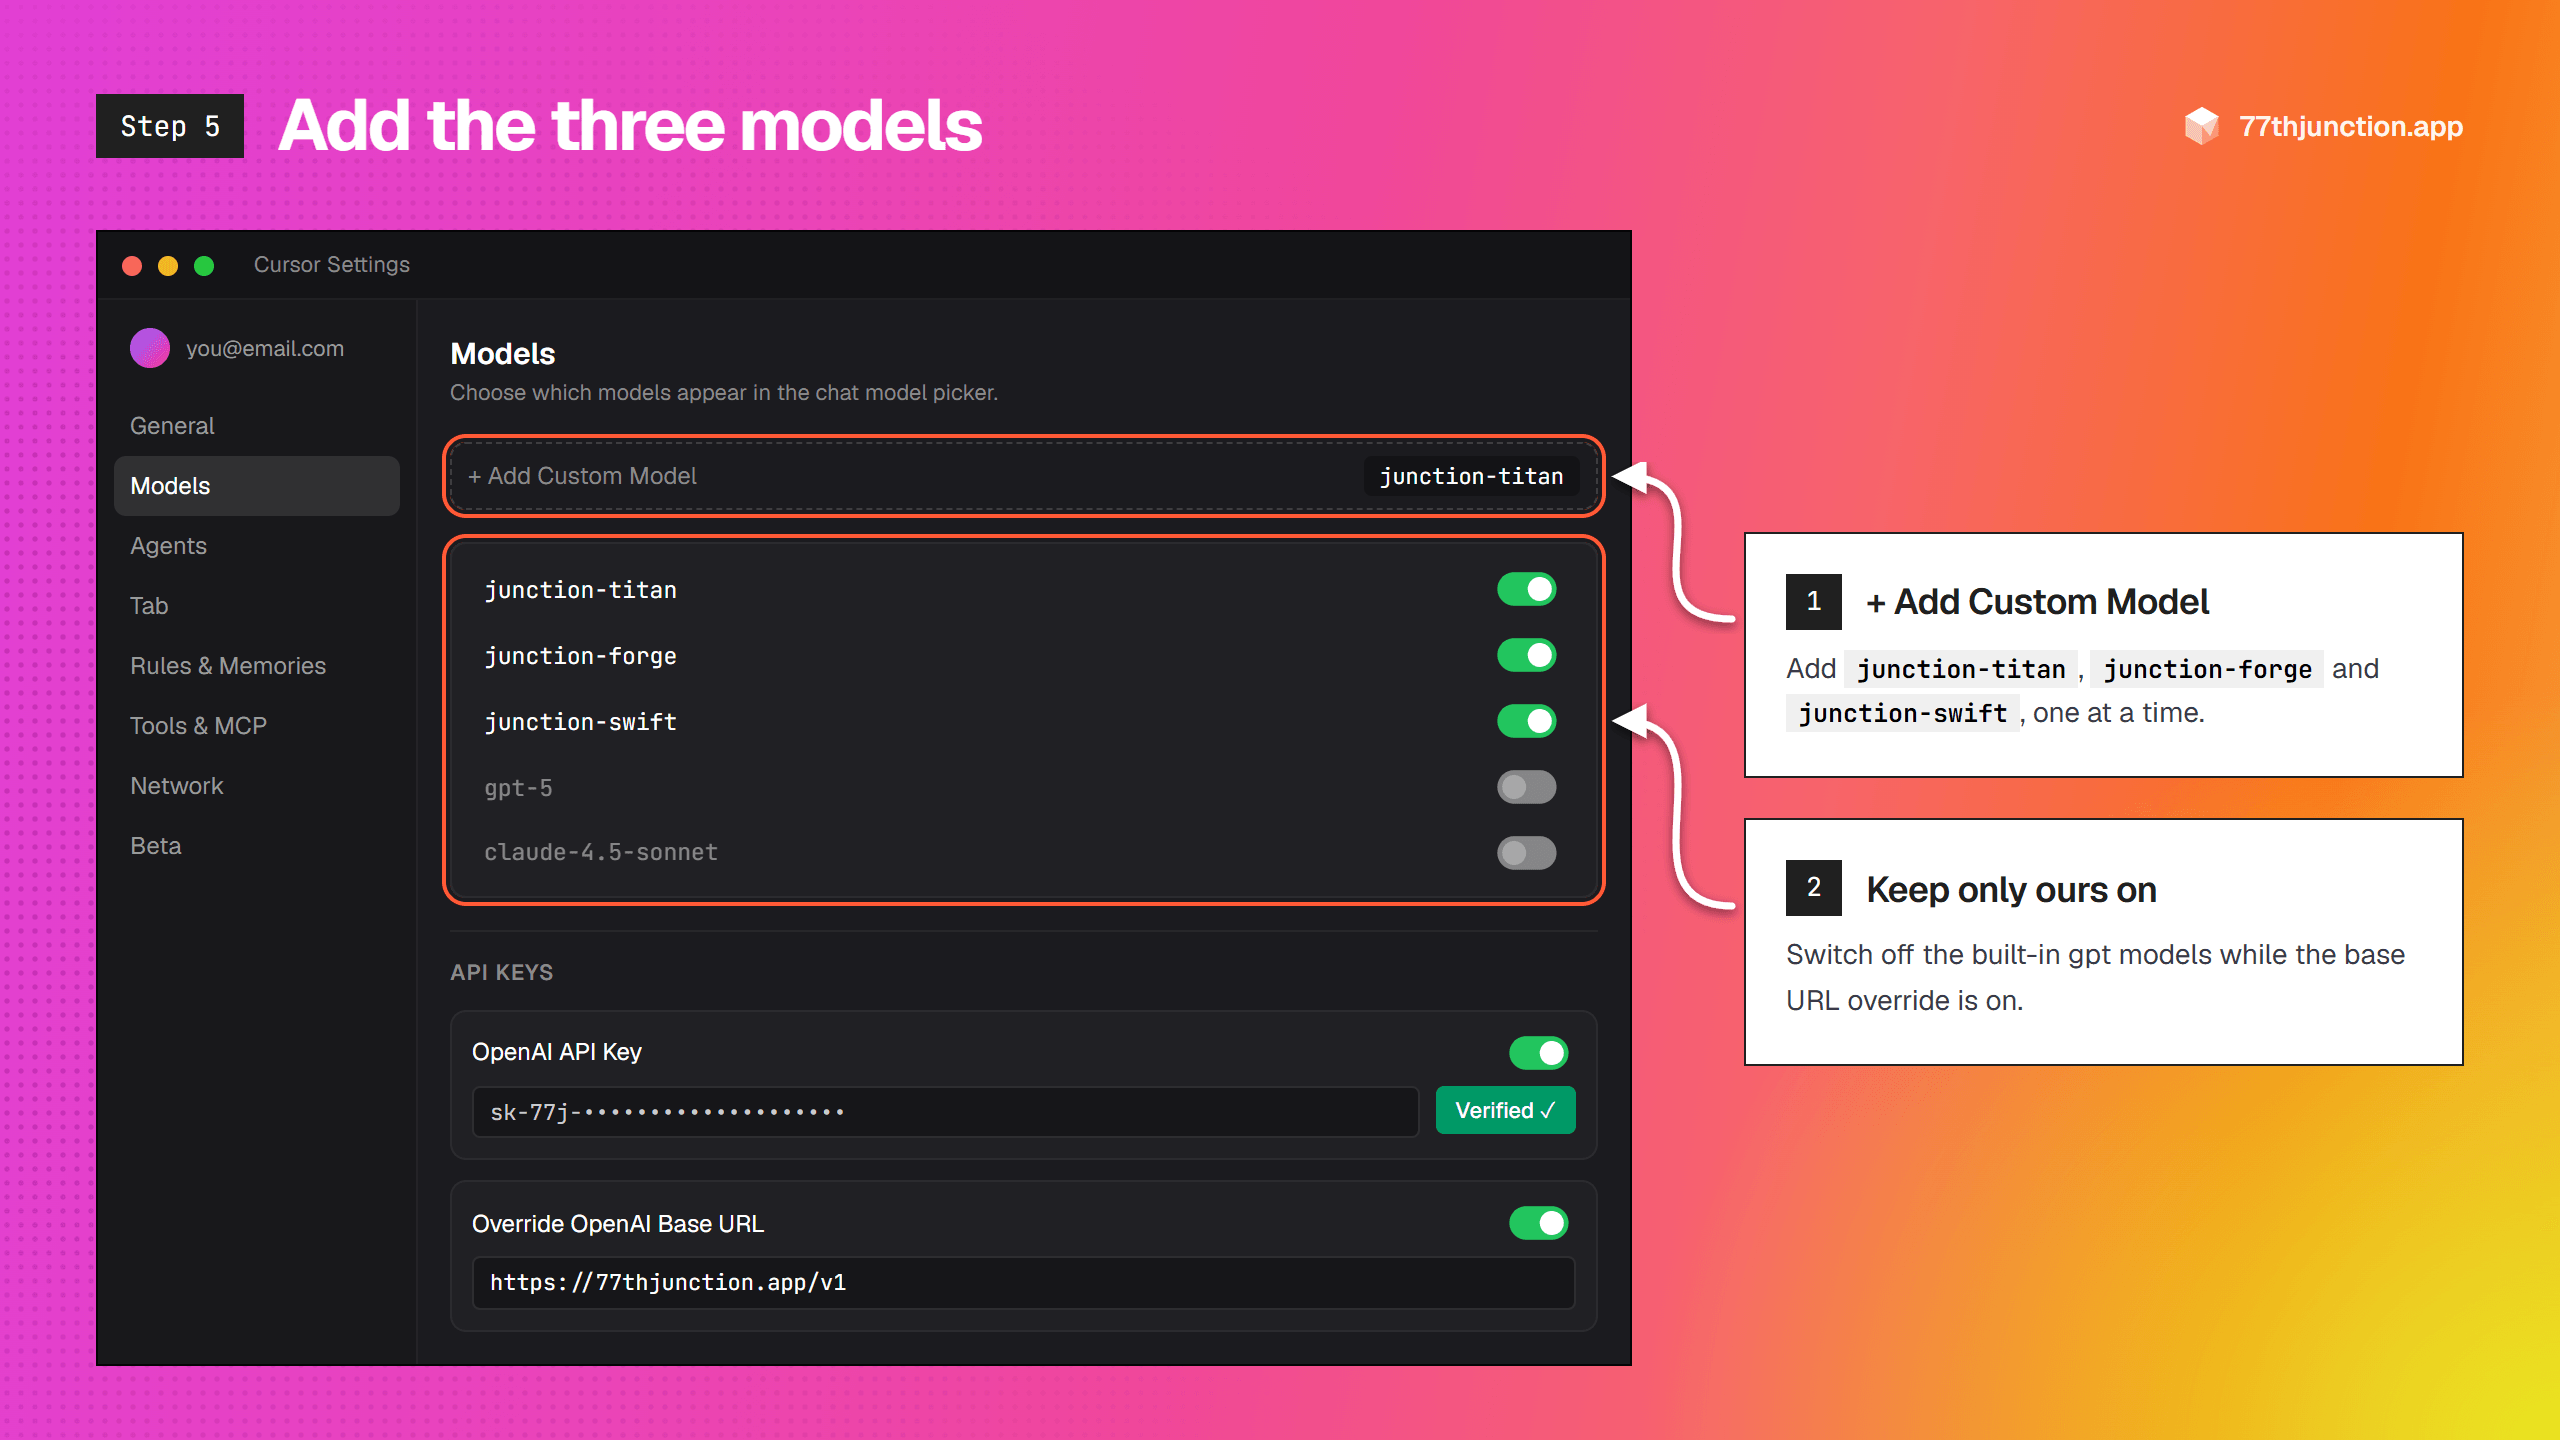The height and width of the screenshot is (1440, 2560).
Task: Click the yellow minimize window button
Action: coord(168,265)
